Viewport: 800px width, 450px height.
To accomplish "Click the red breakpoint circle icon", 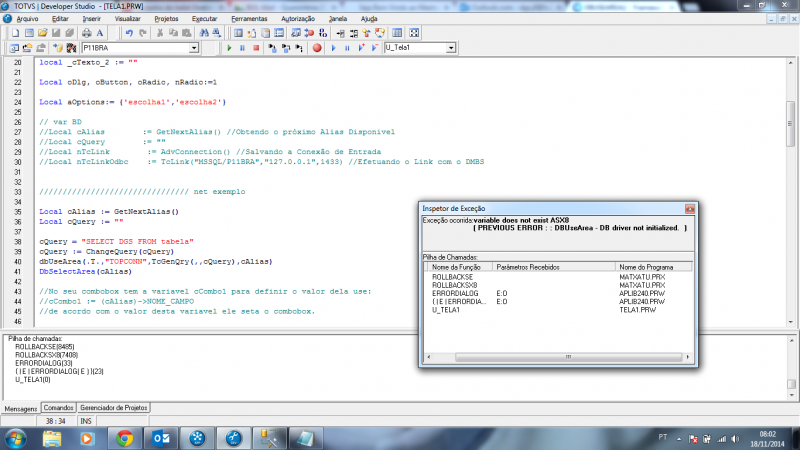I will coord(317,48).
